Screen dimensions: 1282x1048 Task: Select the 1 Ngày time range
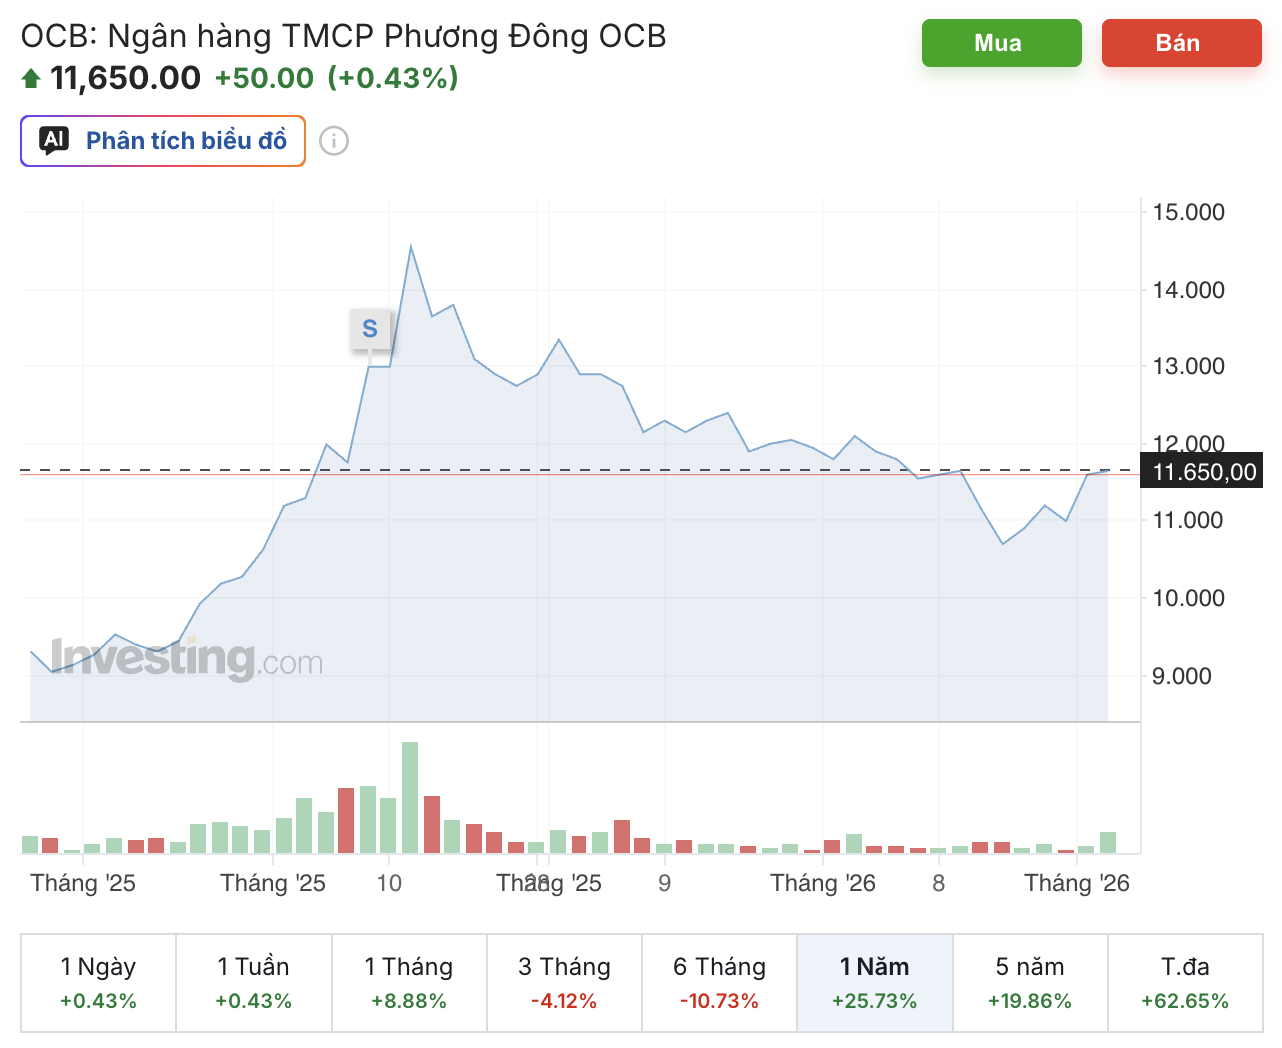98,982
